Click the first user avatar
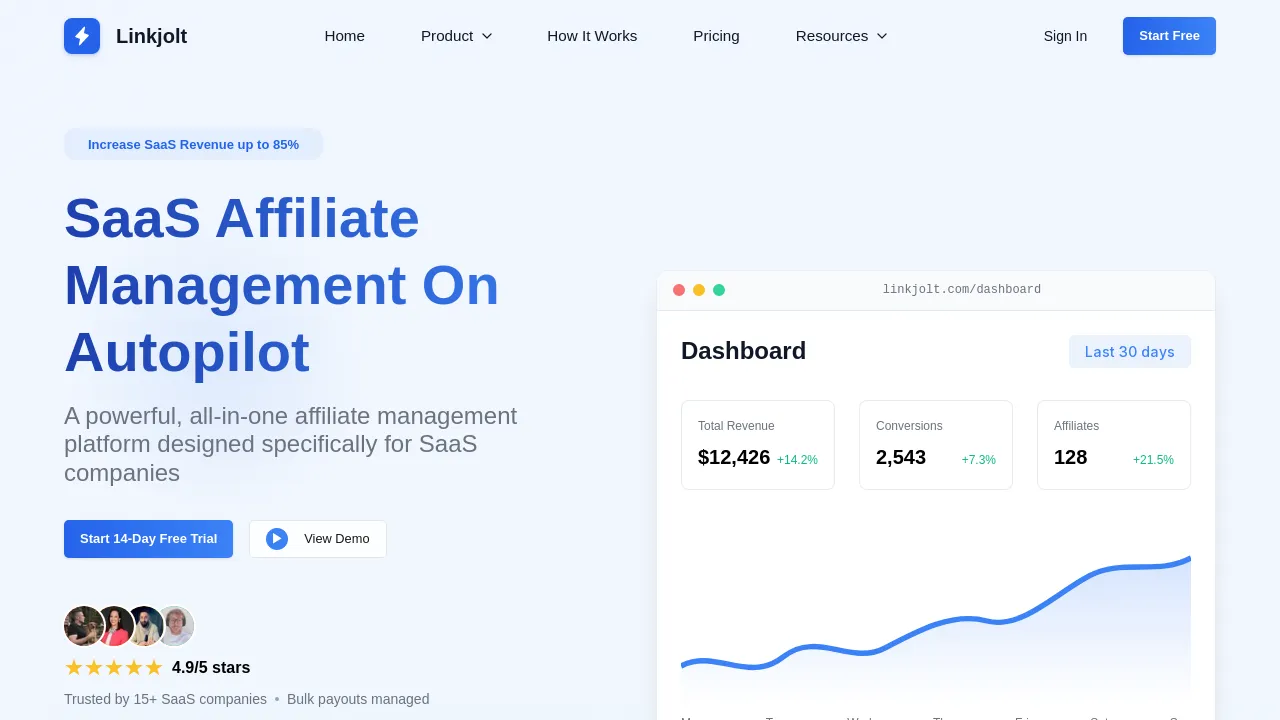1280x720 pixels. [x=82, y=626]
